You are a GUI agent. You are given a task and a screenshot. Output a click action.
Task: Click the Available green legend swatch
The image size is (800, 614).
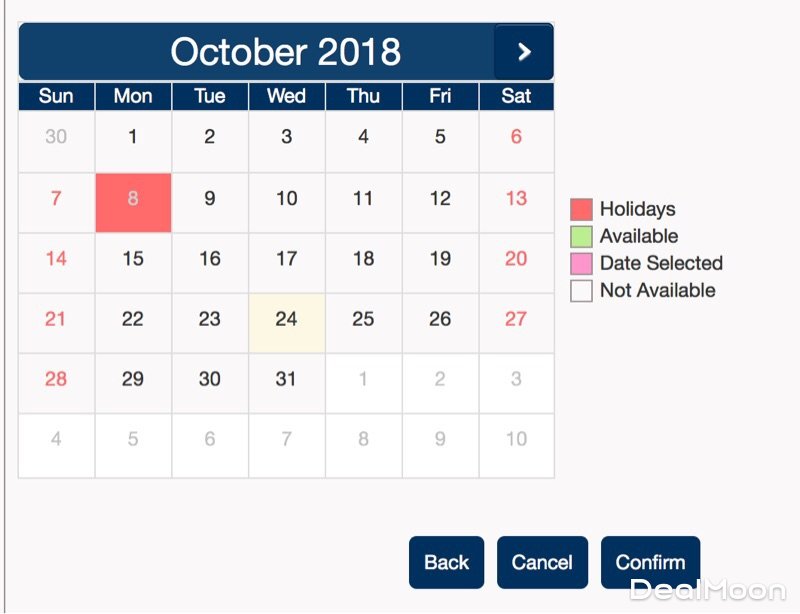581,237
